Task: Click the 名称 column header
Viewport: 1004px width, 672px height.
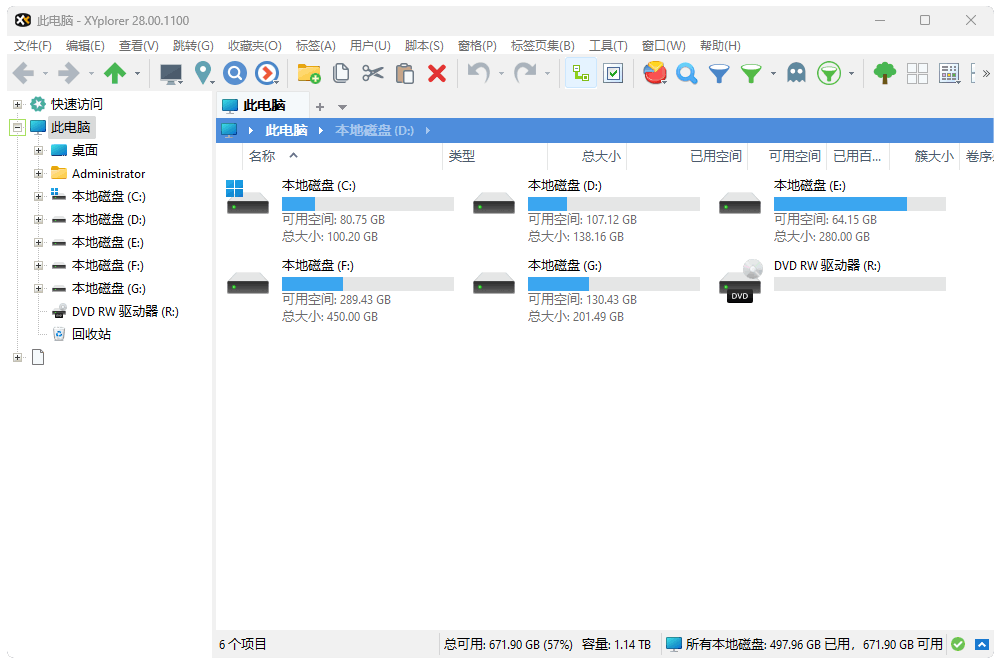Action: point(262,156)
